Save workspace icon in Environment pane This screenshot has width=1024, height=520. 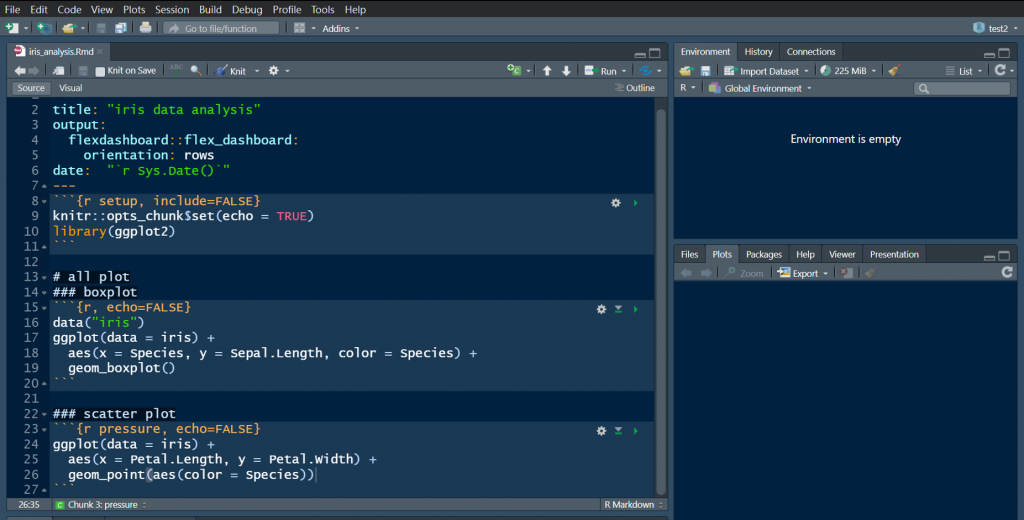tap(705, 71)
